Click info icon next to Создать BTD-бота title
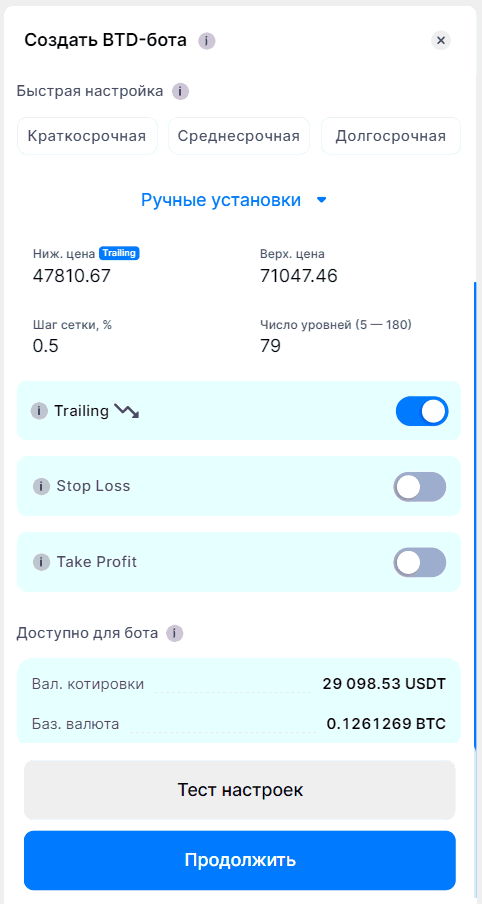This screenshot has width=482, height=904. point(206,41)
